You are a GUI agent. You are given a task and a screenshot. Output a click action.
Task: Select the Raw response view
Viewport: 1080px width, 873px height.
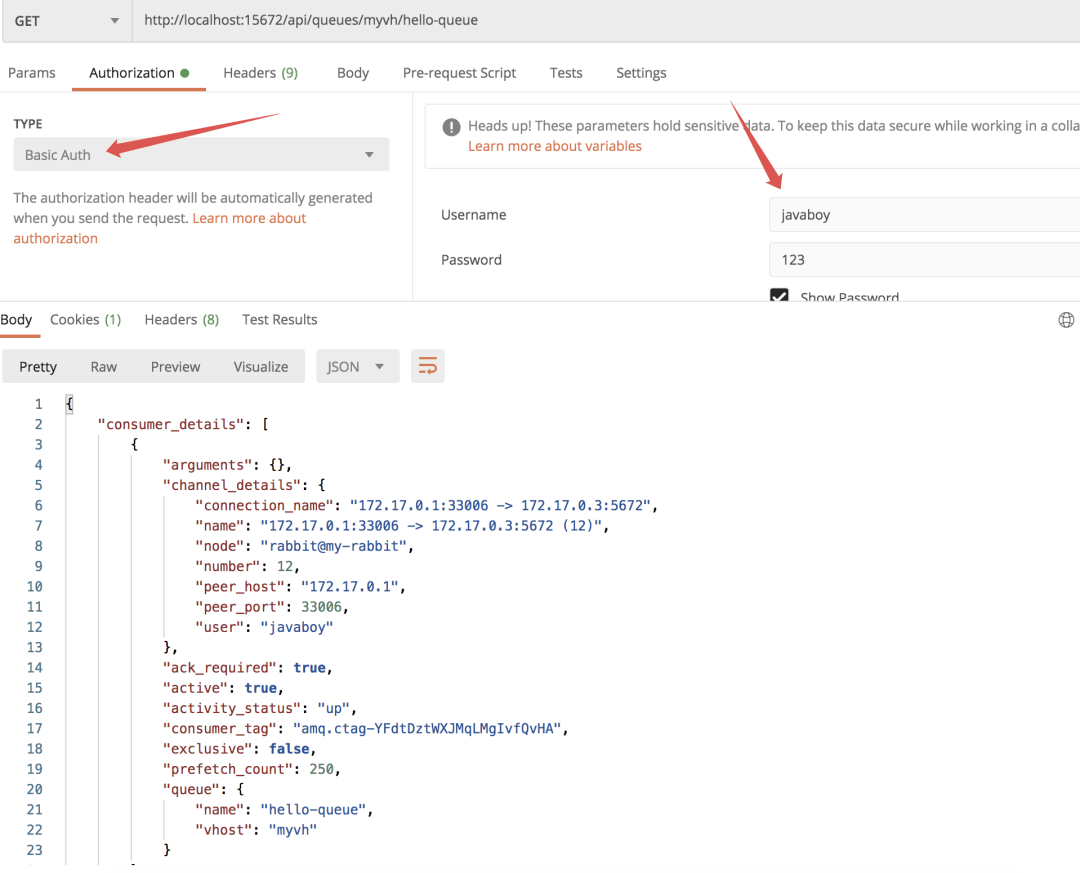[x=104, y=367]
